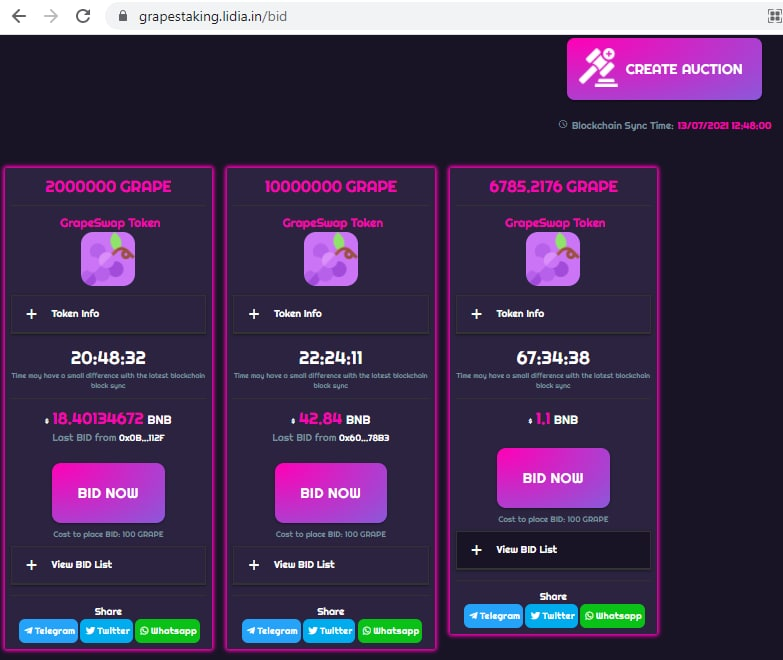Expand Token Info in 6785.2176 GRAPE card
Screen dimensions: 783x660
[x=553, y=314]
